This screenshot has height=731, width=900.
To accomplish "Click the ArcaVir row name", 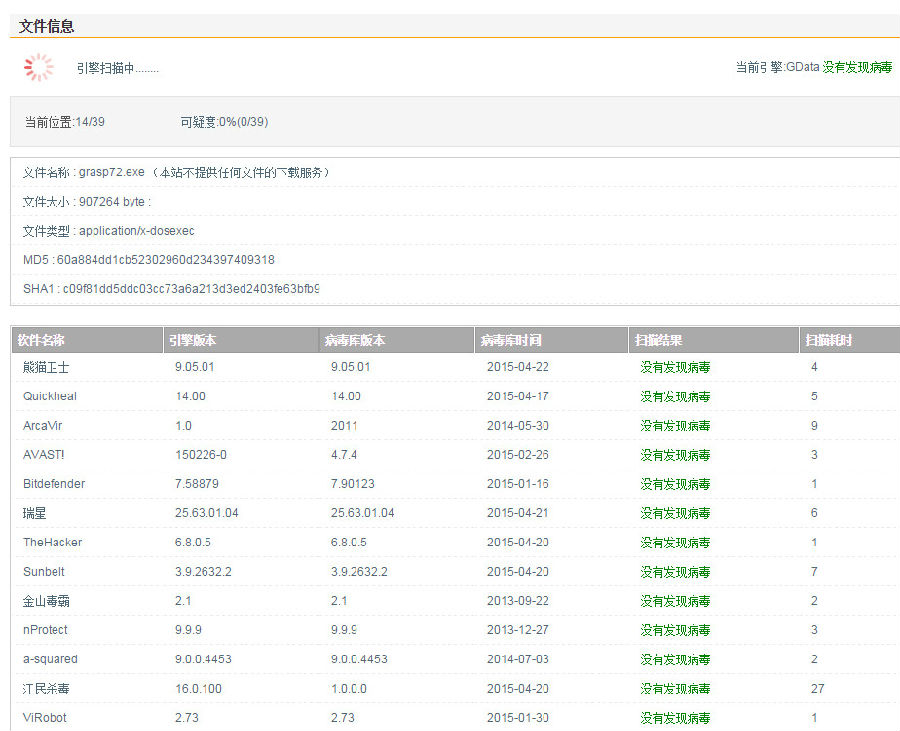I will point(42,426).
